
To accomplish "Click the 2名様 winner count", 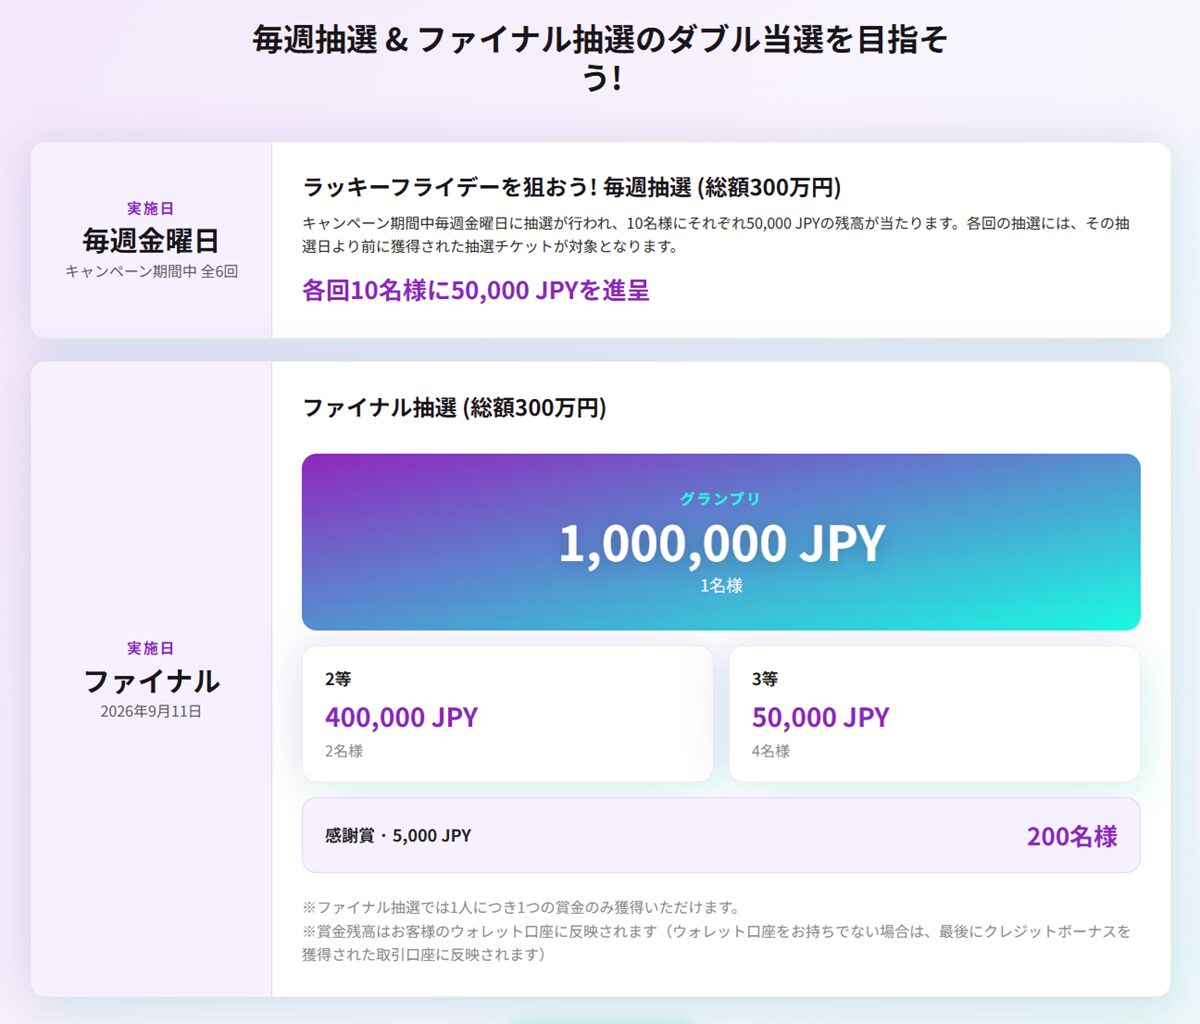I will (344, 751).
